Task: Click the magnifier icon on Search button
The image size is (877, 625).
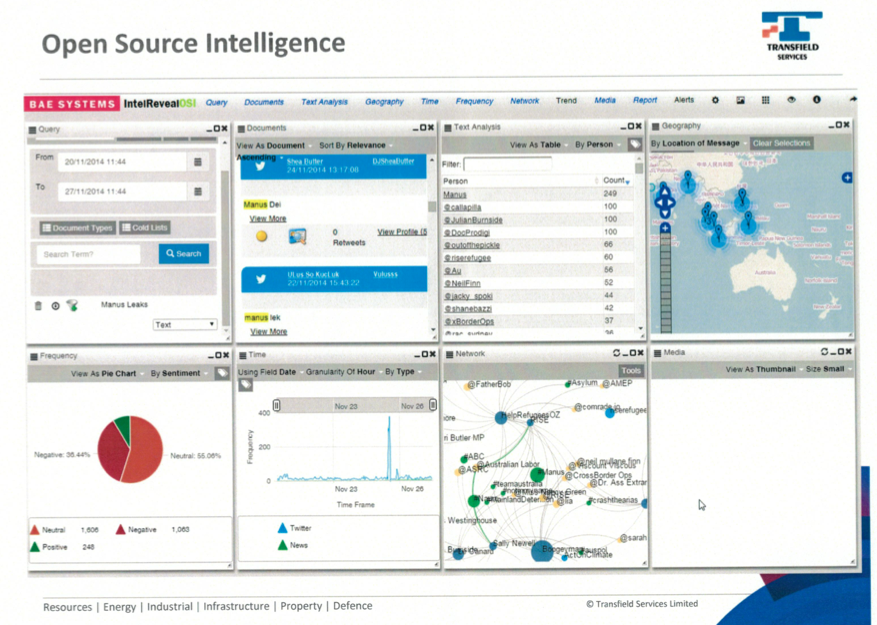Action: [170, 253]
